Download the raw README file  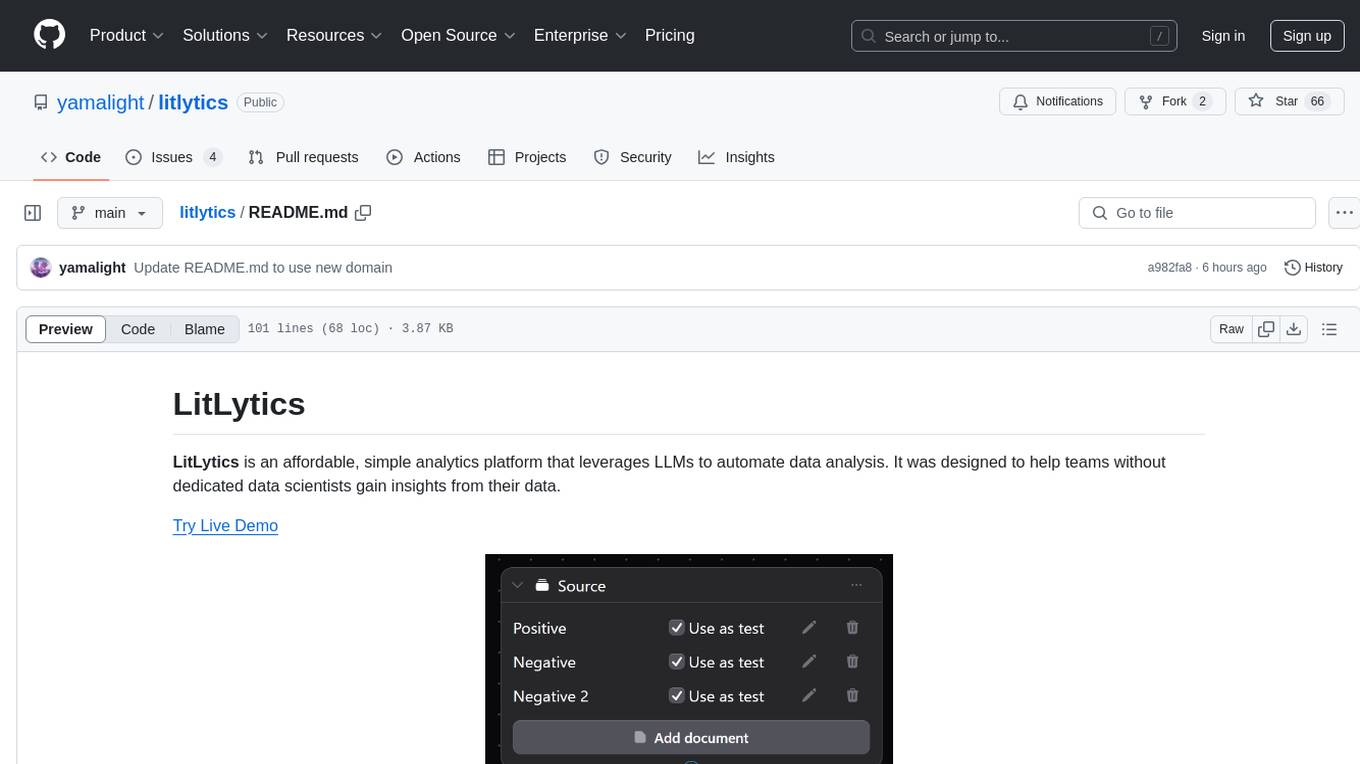(x=1293, y=329)
